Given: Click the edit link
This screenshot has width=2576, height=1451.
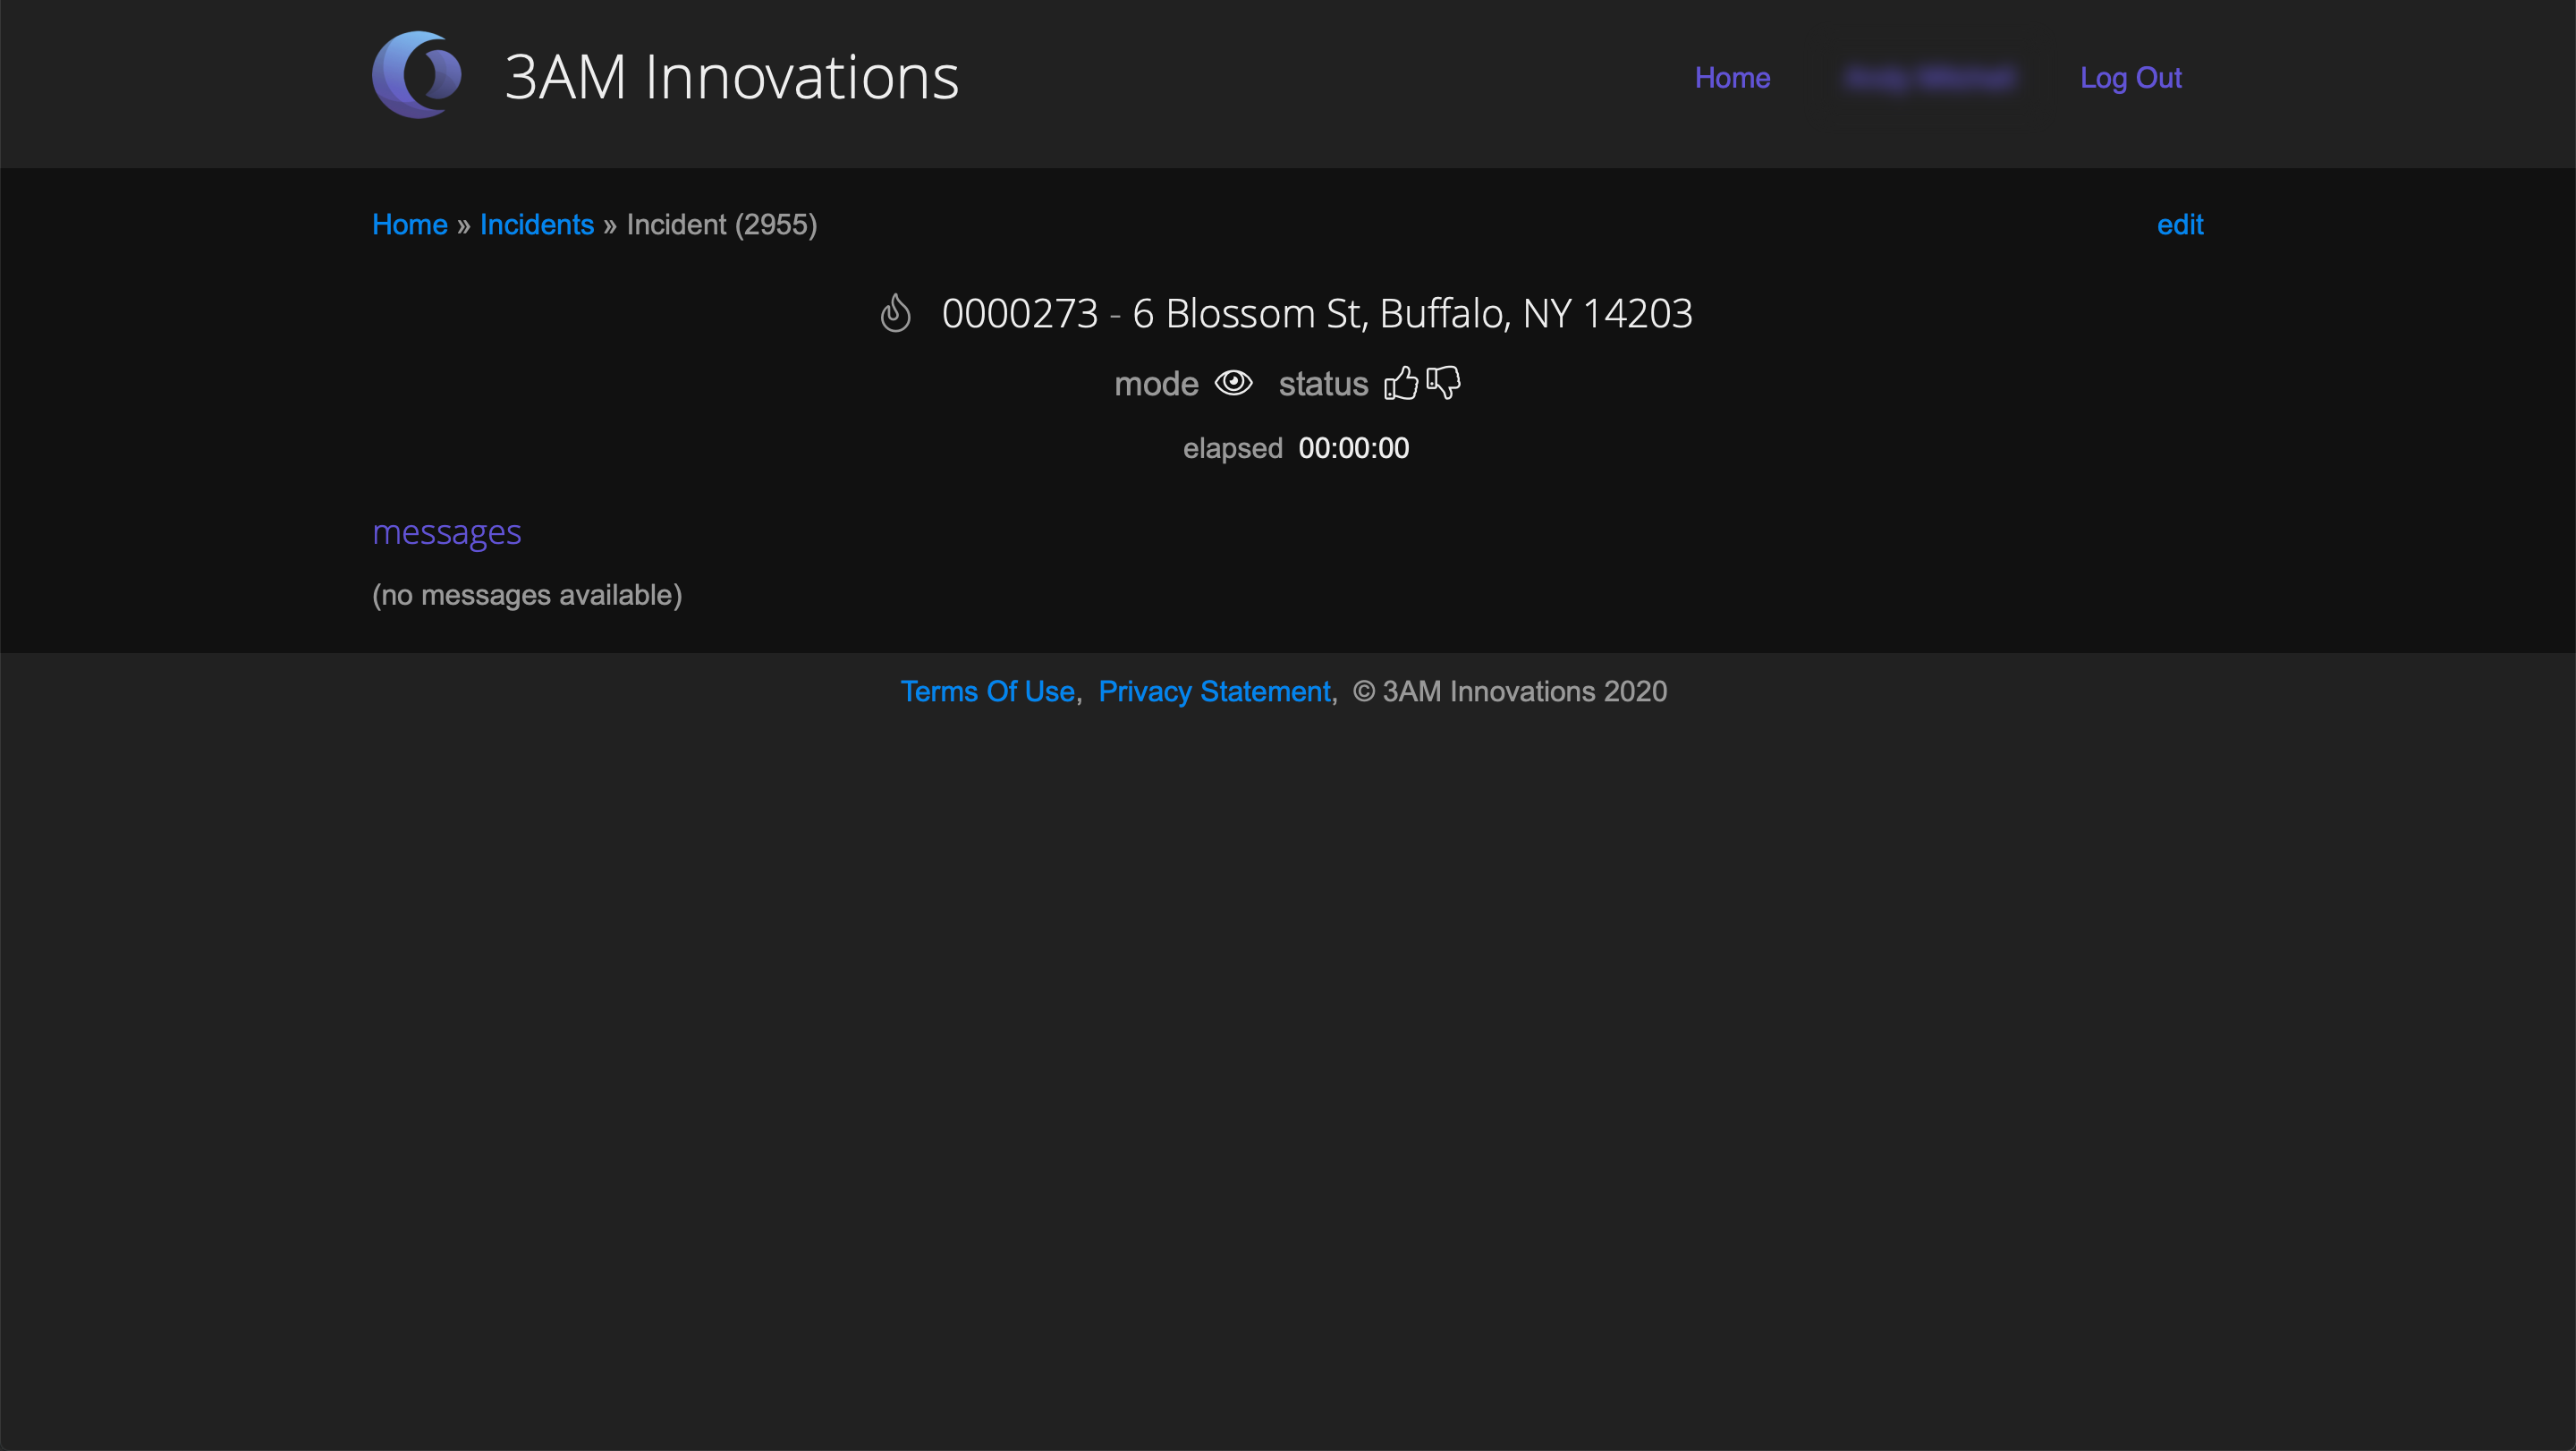Looking at the screenshot, I should pos(2179,225).
